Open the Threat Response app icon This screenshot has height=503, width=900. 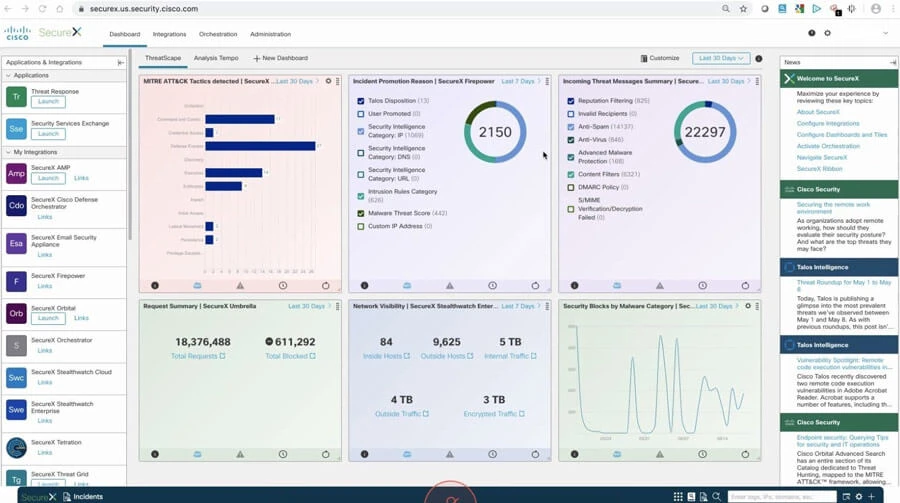click(16, 97)
